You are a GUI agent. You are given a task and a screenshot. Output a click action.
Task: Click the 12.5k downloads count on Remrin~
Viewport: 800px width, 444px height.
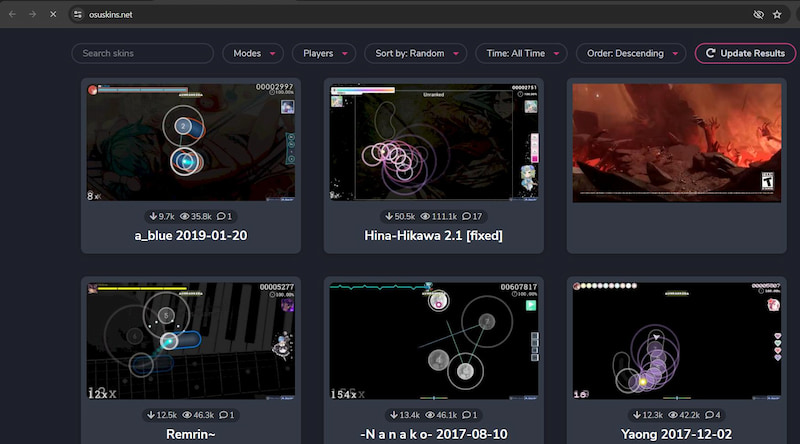click(x=162, y=415)
